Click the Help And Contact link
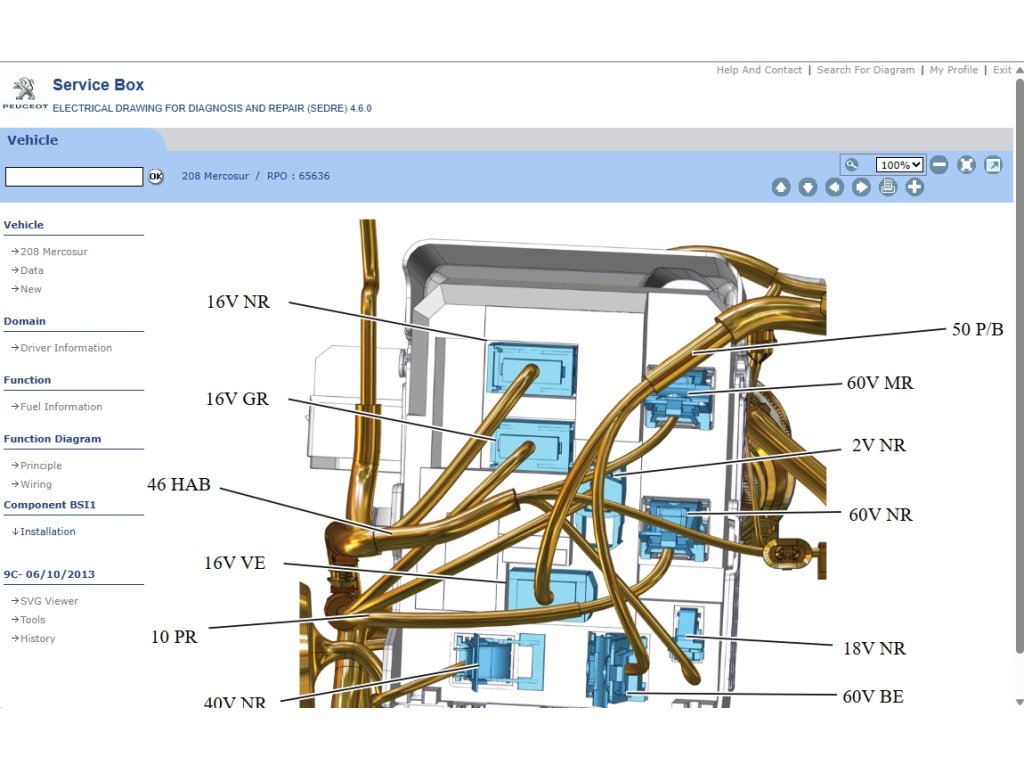Screen dimensions: 1024x768 pos(759,70)
